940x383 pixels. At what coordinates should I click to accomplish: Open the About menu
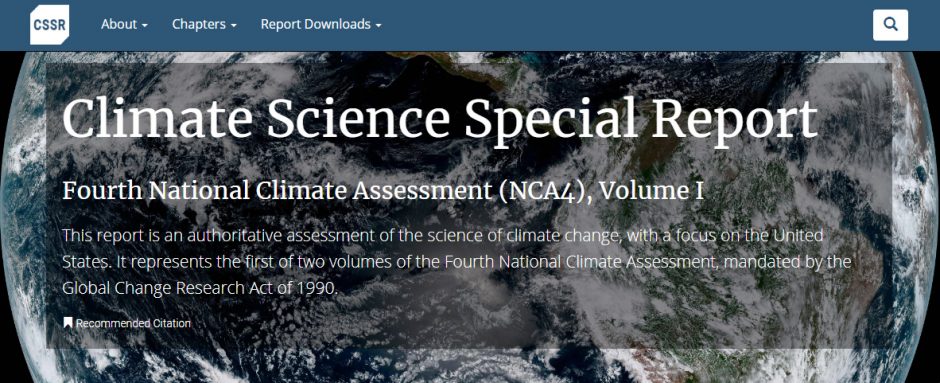124,25
